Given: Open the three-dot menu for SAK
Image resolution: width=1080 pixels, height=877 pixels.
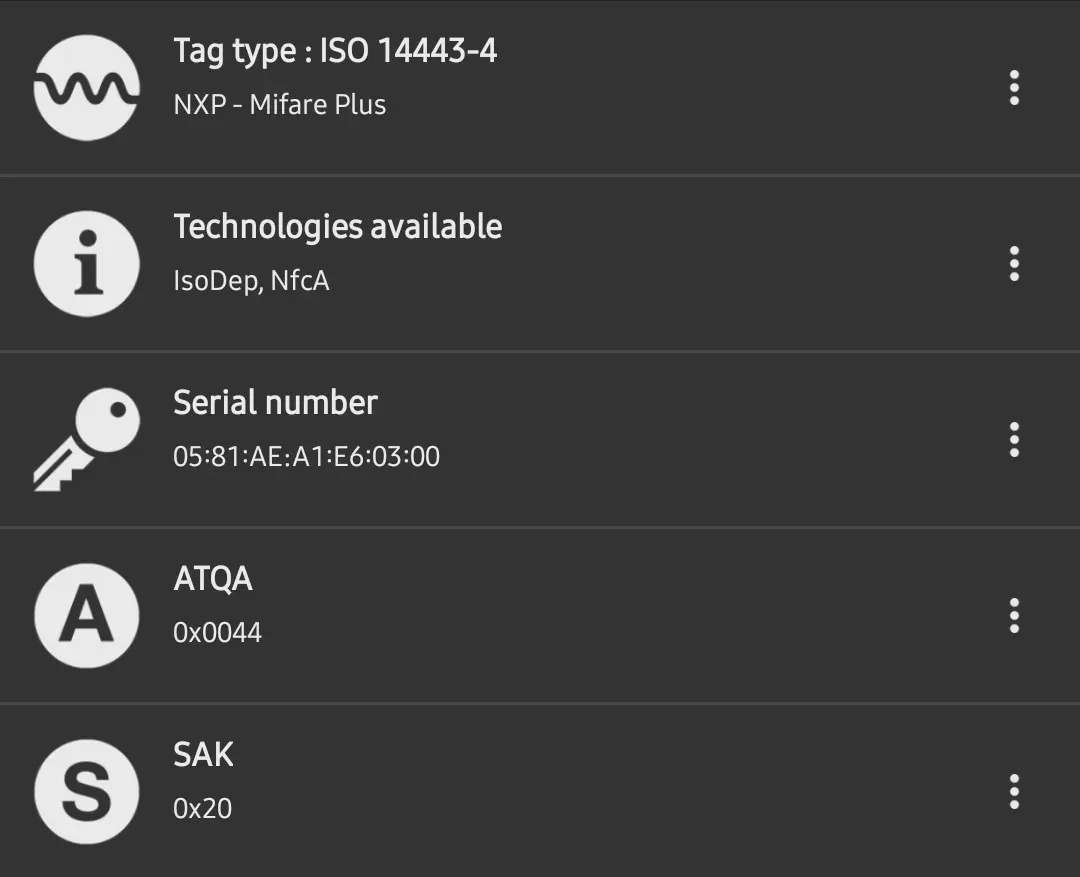Looking at the screenshot, I should coord(1014,792).
